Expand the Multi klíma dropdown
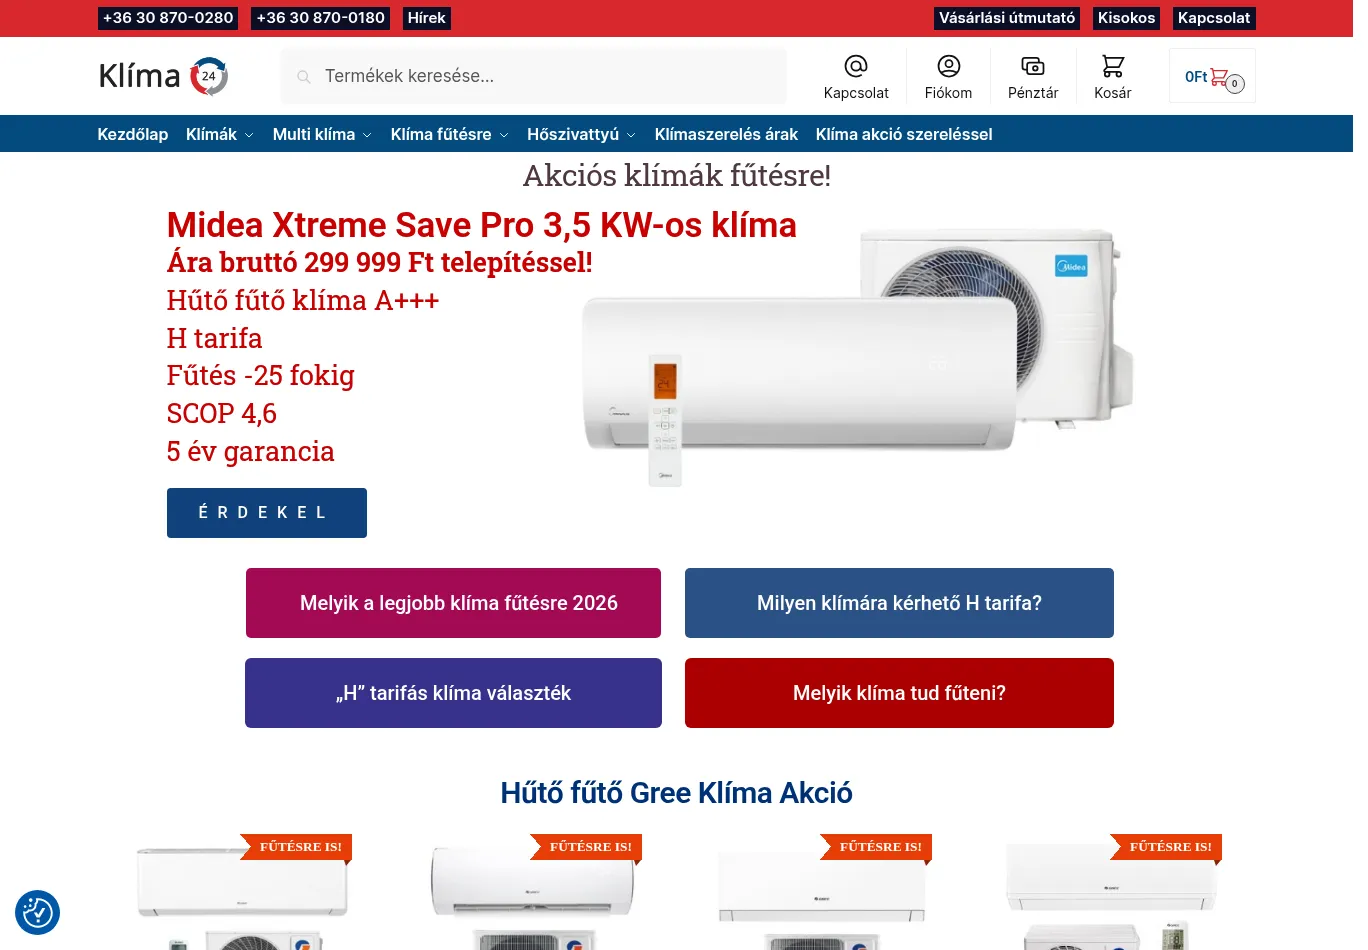The image size is (1368, 950). [322, 134]
